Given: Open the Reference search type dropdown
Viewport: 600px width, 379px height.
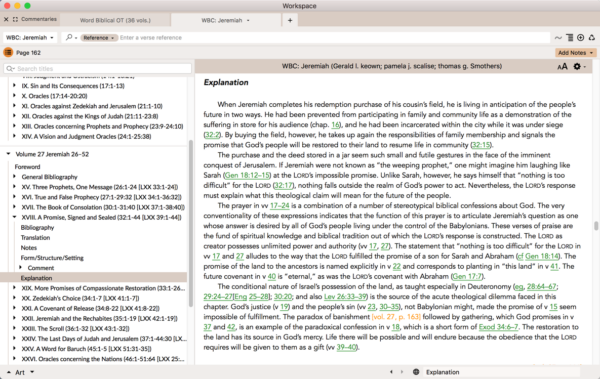Looking at the screenshot, I should coord(99,38).
